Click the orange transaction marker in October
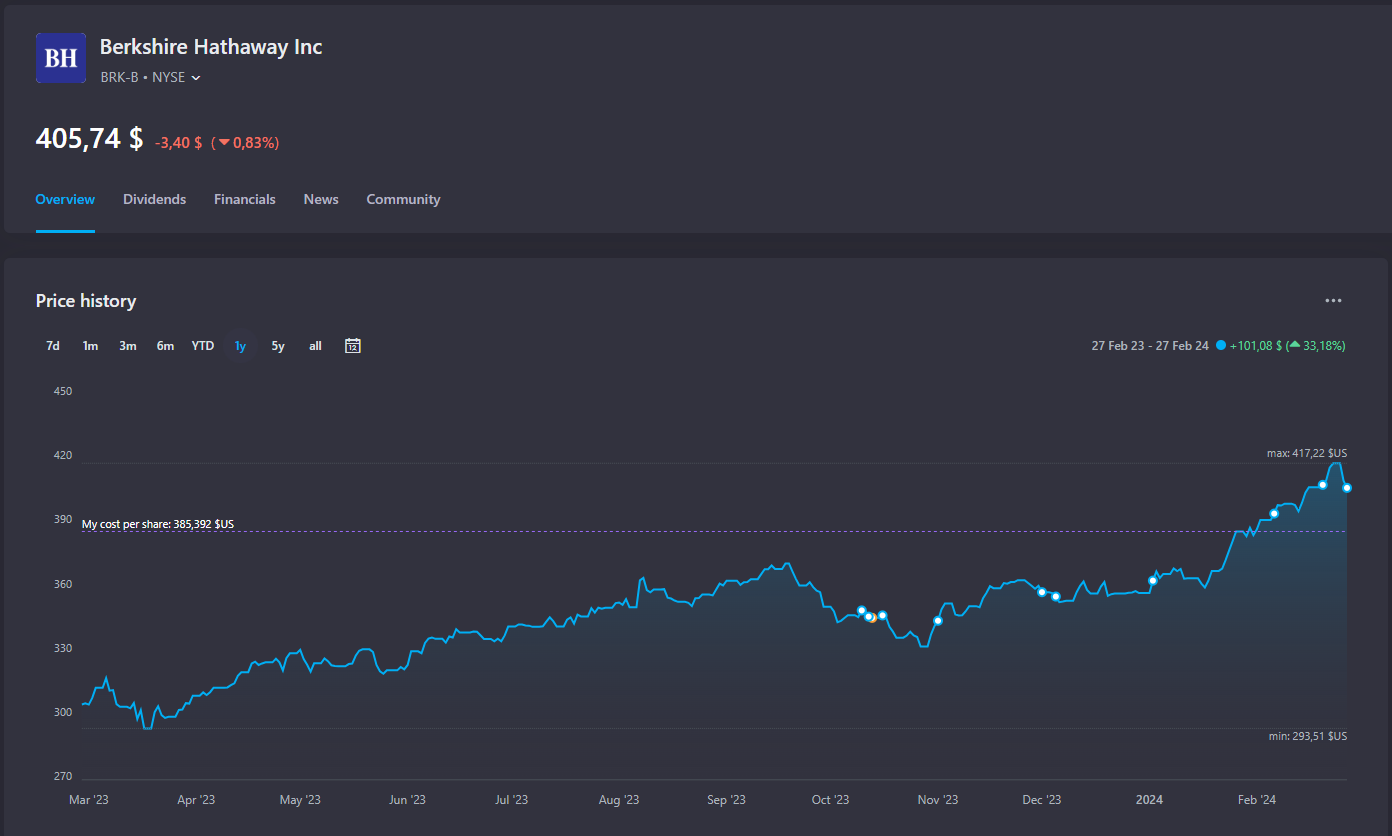This screenshot has height=836, width=1392. click(x=872, y=618)
